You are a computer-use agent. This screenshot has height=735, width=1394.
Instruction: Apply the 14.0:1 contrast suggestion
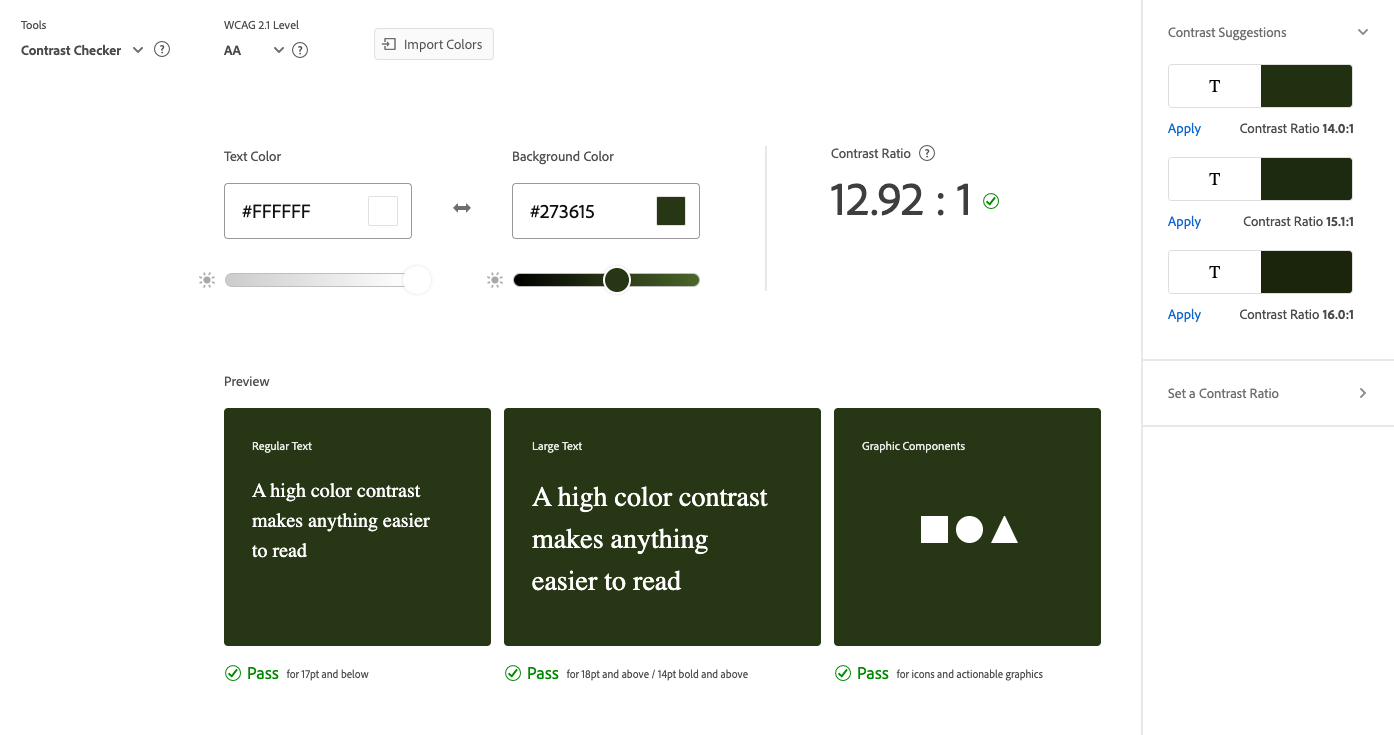tap(1184, 128)
